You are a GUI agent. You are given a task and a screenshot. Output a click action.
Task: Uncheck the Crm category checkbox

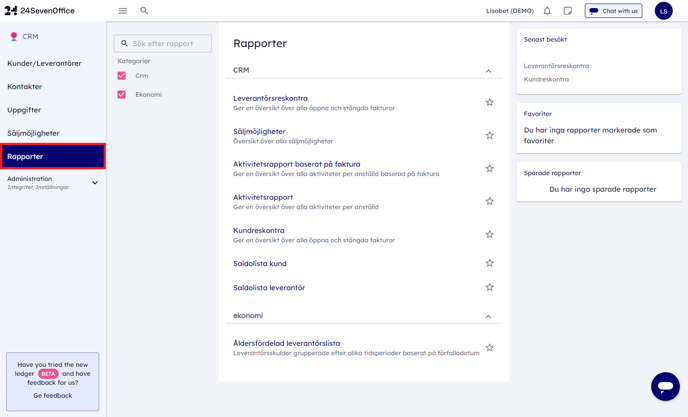pos(122,76)
